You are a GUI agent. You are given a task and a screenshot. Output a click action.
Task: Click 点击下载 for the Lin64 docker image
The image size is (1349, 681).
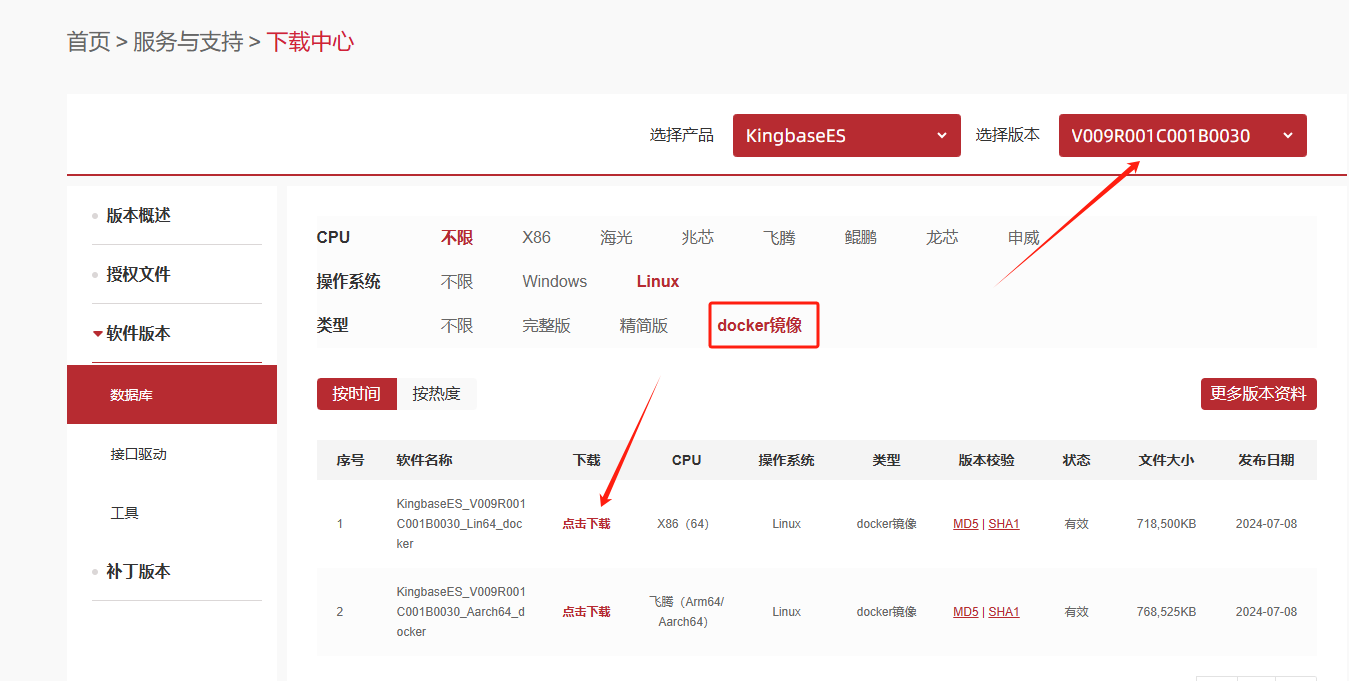click(586, 524)
